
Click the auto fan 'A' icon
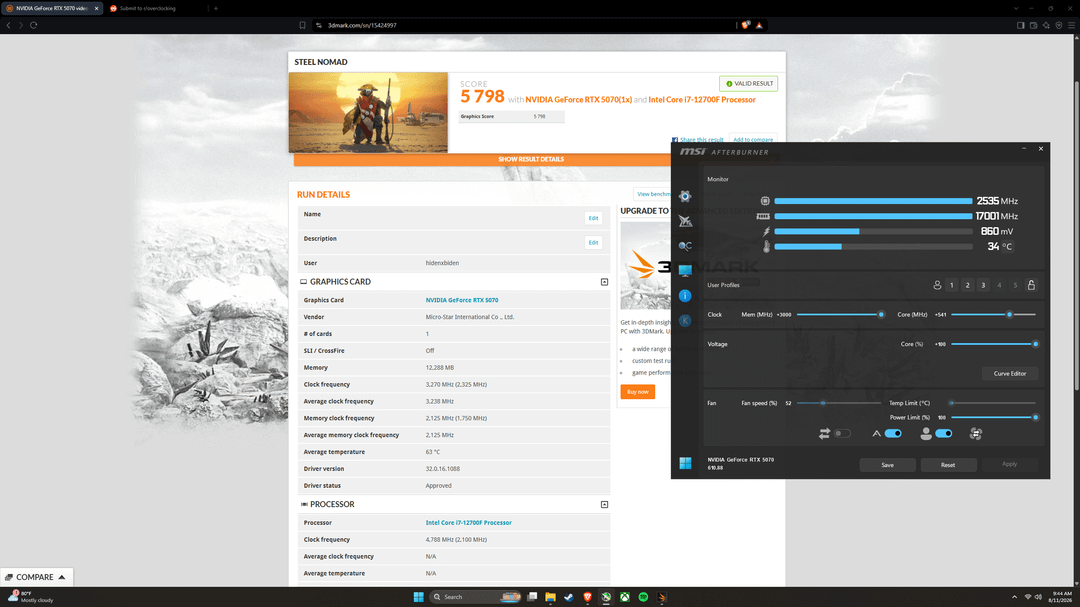[876, 433]
